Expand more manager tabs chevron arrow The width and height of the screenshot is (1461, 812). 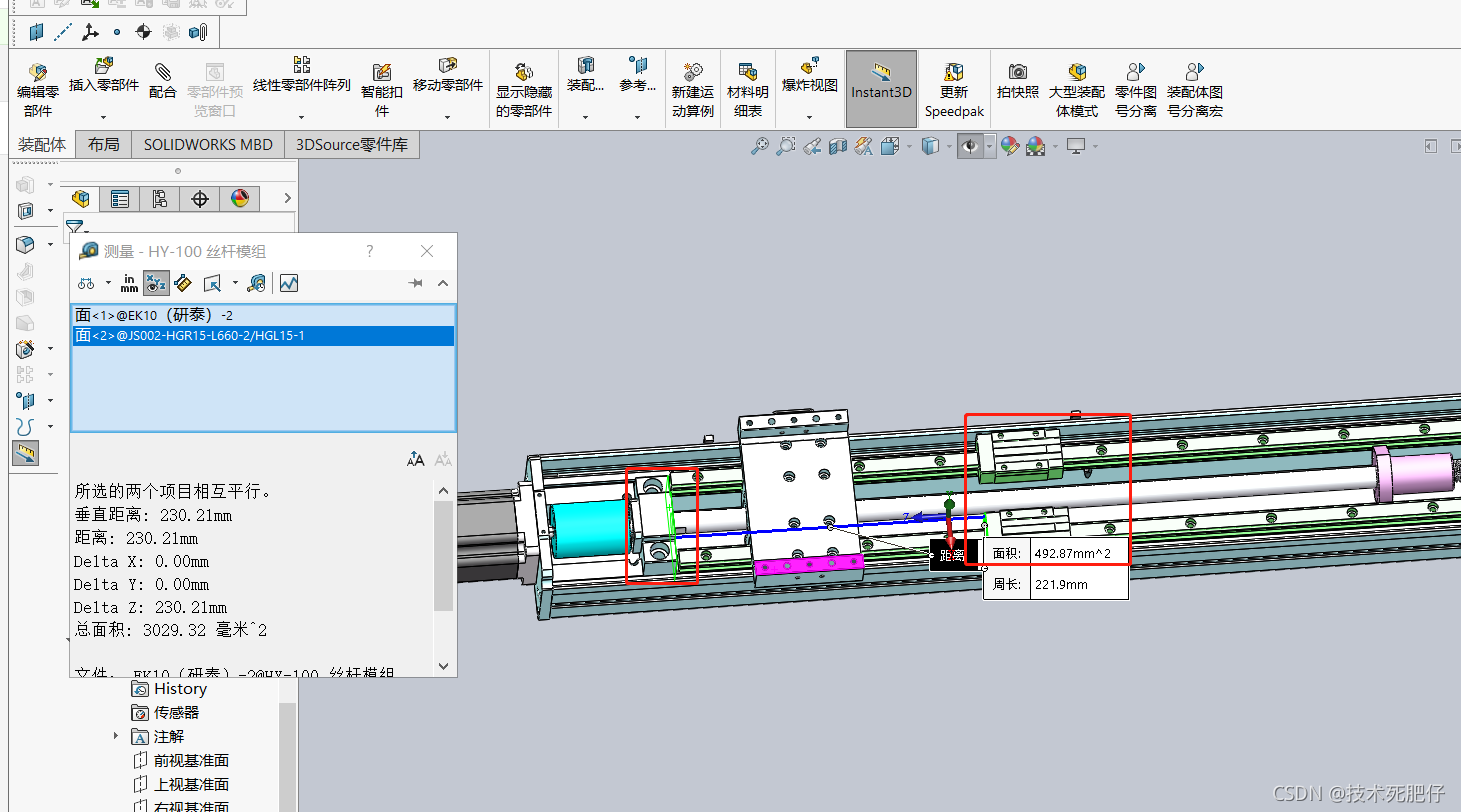point(287,198)
